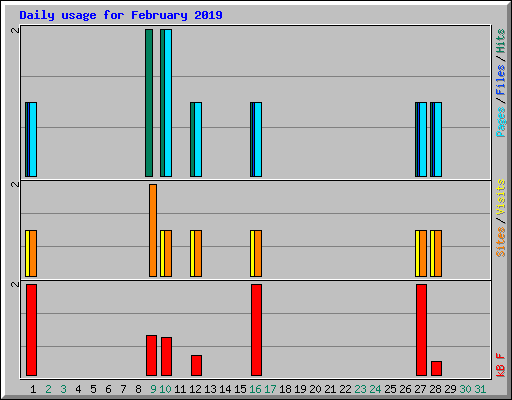Click green day label "16" on the x-axis
The height and width of the screenshot is (400, 512).
tap(255, 389)
